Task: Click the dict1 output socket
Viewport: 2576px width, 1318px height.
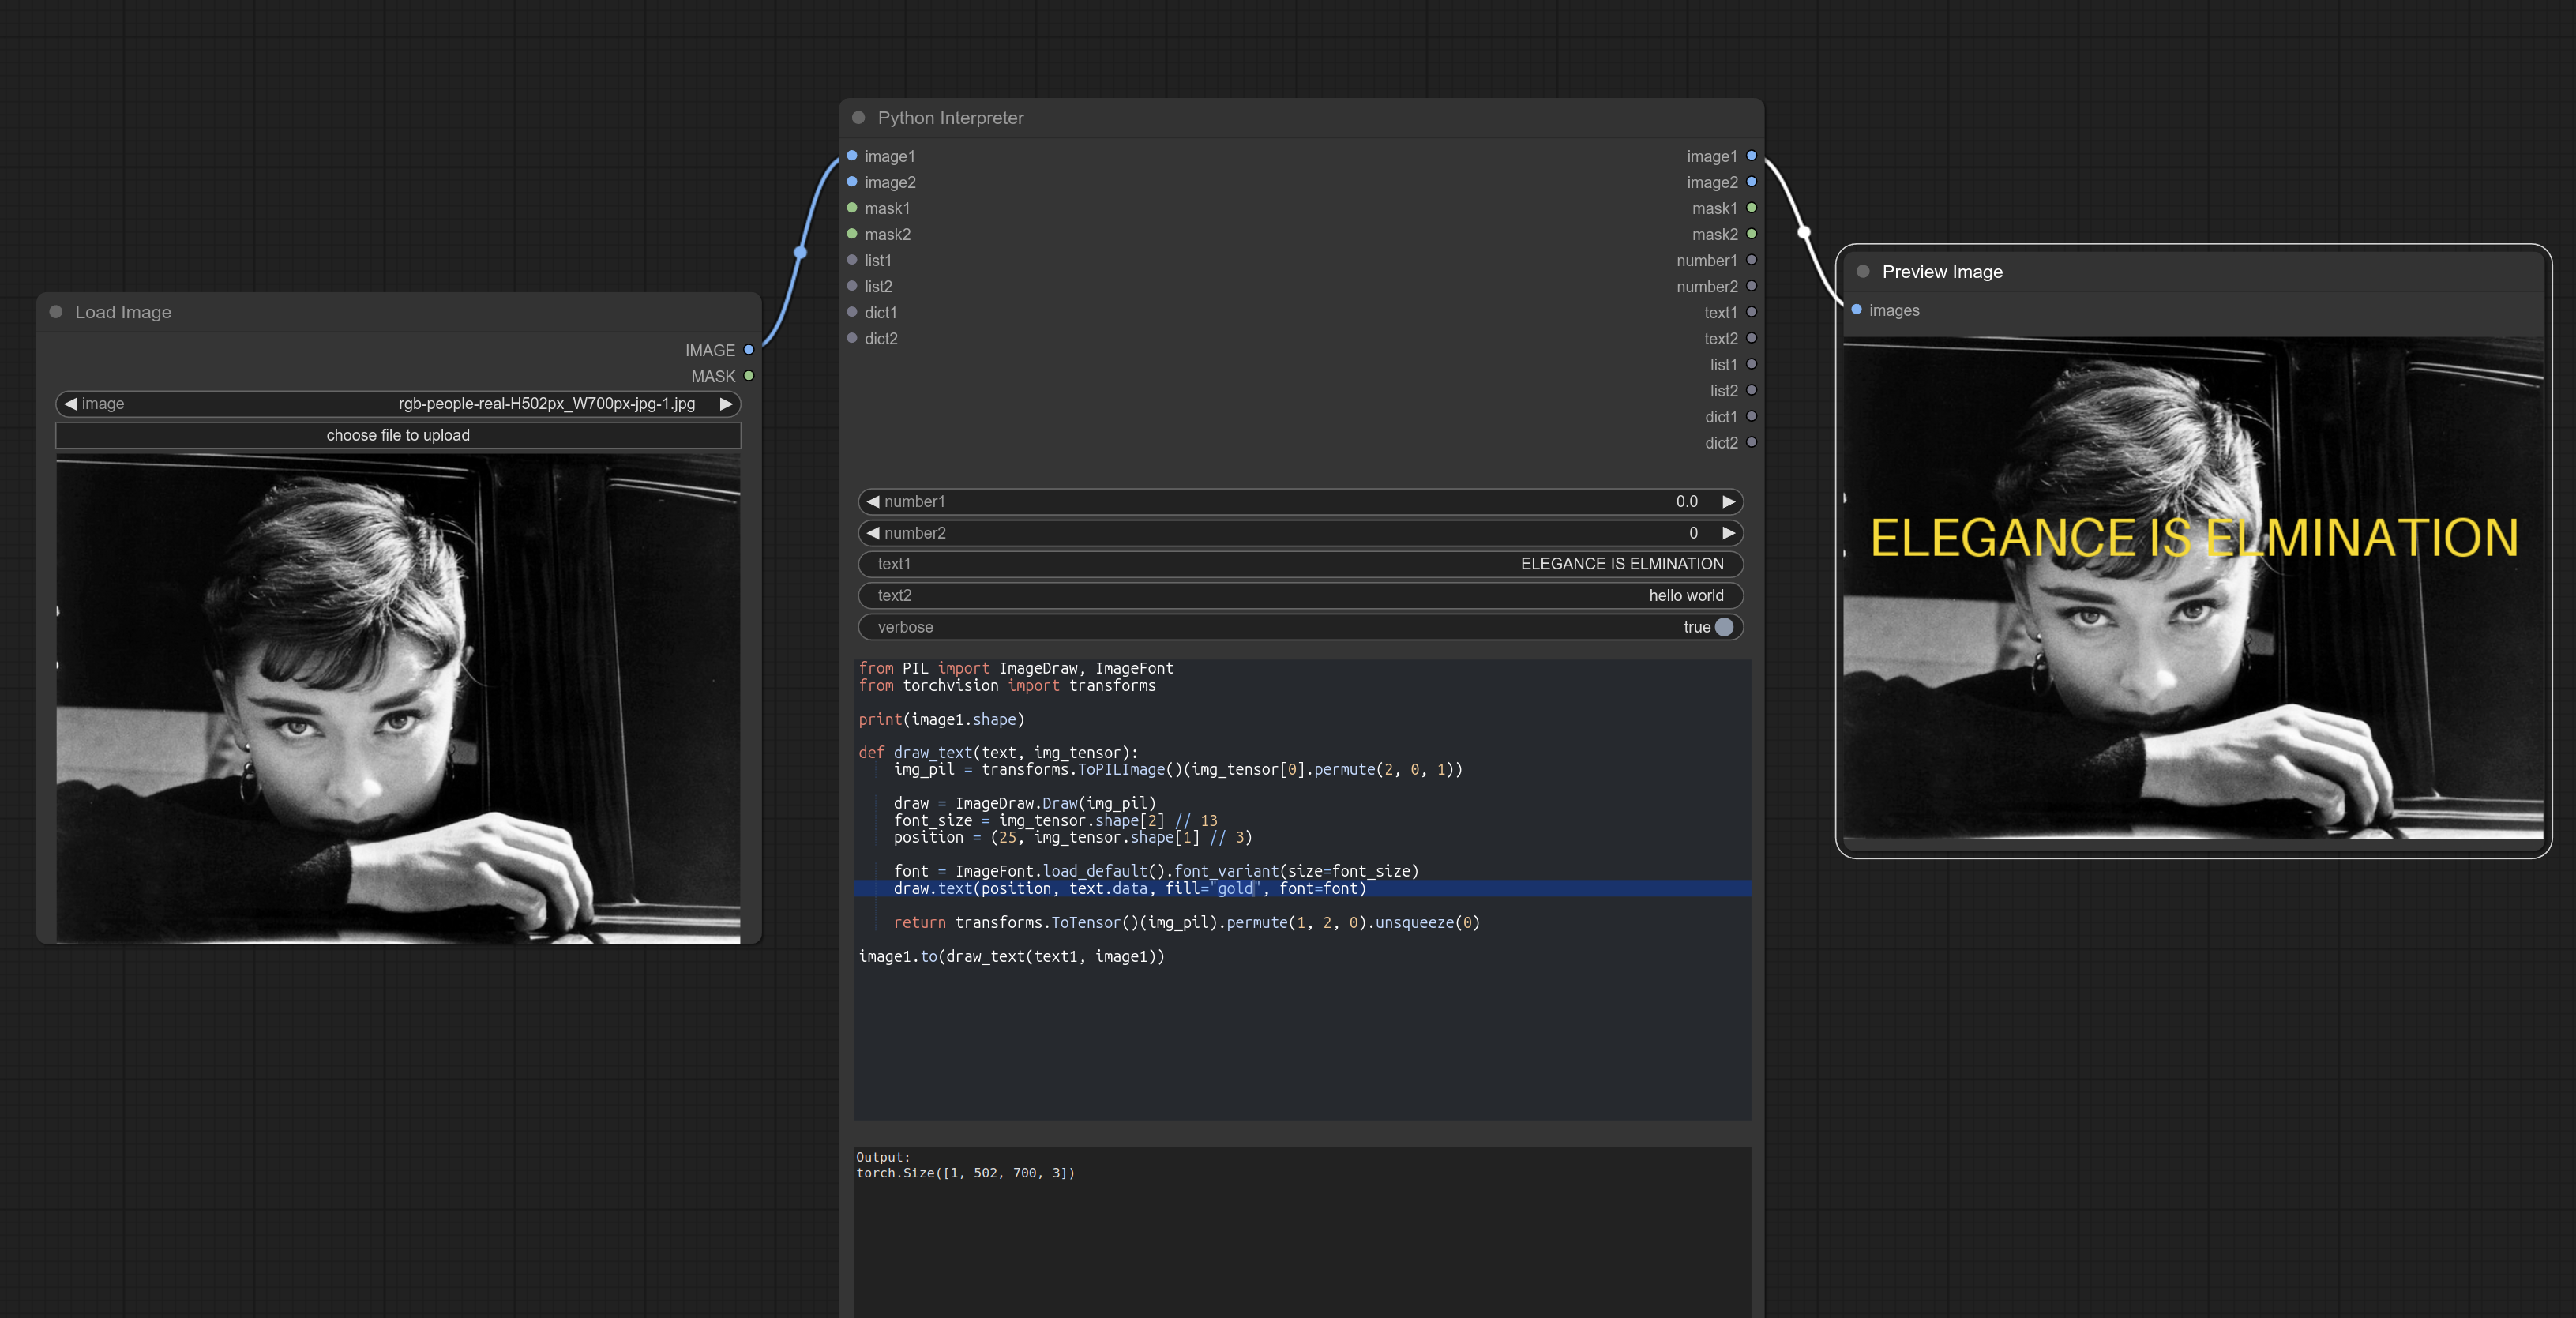Action: pos(1751,416)
